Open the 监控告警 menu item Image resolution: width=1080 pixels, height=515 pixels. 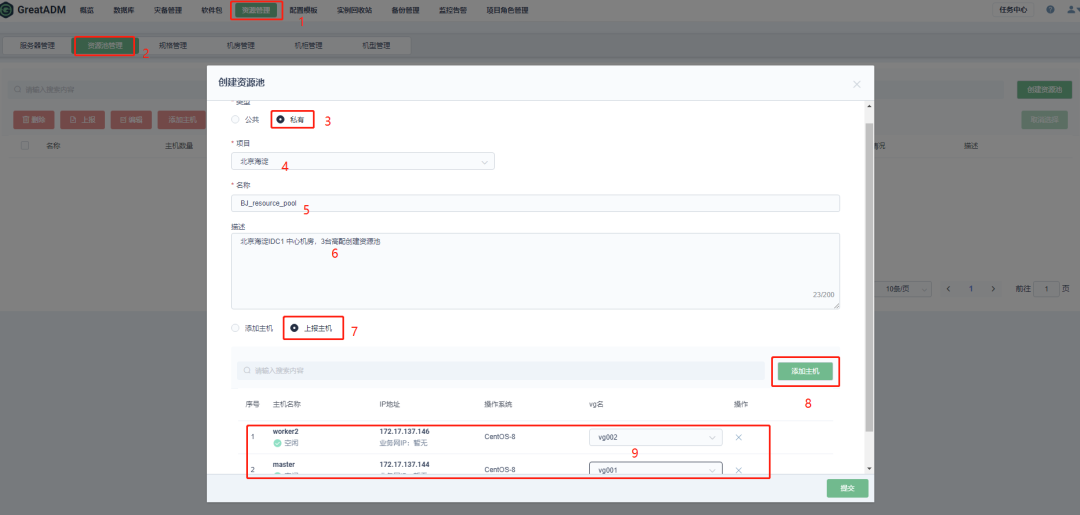[453, 10]
